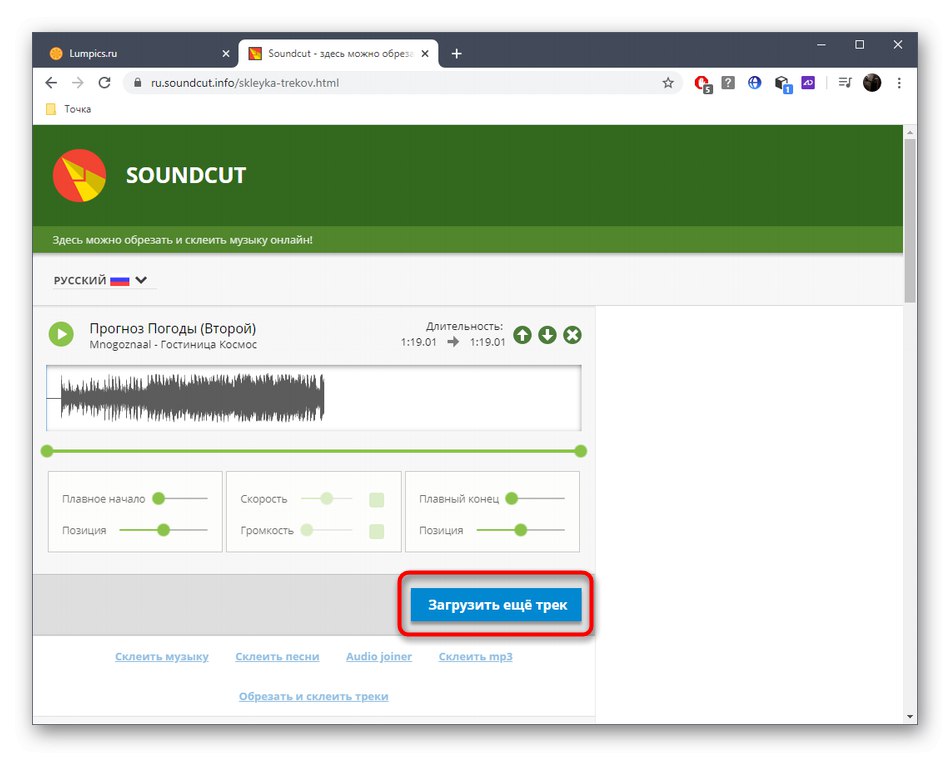
Task: Adjust the Скорость slider
Action: pos(327,498)
